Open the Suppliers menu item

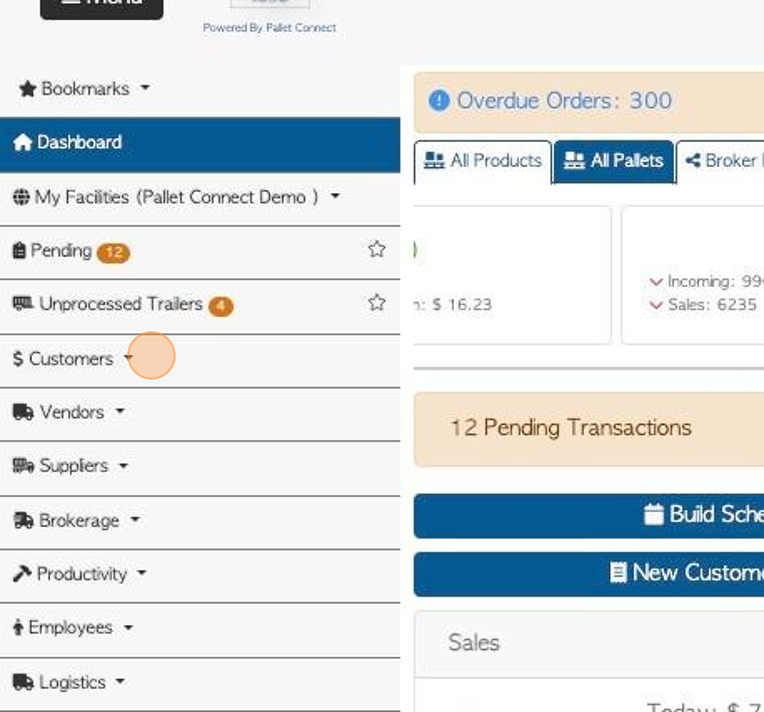click(x=72, y=466)
